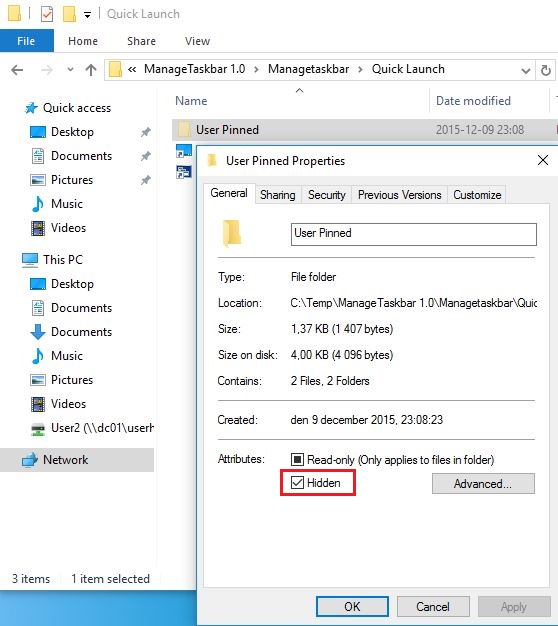This screenshot has width=558, height=626.
Task: Cancel the properties dialog
Action: pyautogui.click(x=433, y=606)
